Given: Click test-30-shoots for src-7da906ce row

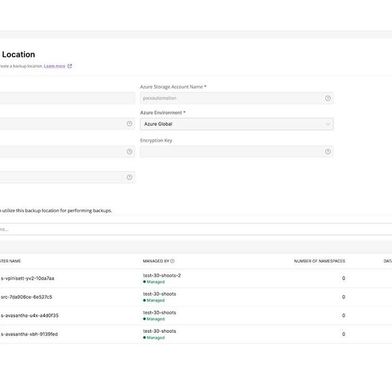Looking at the screenshot, I should click(159, 294).
